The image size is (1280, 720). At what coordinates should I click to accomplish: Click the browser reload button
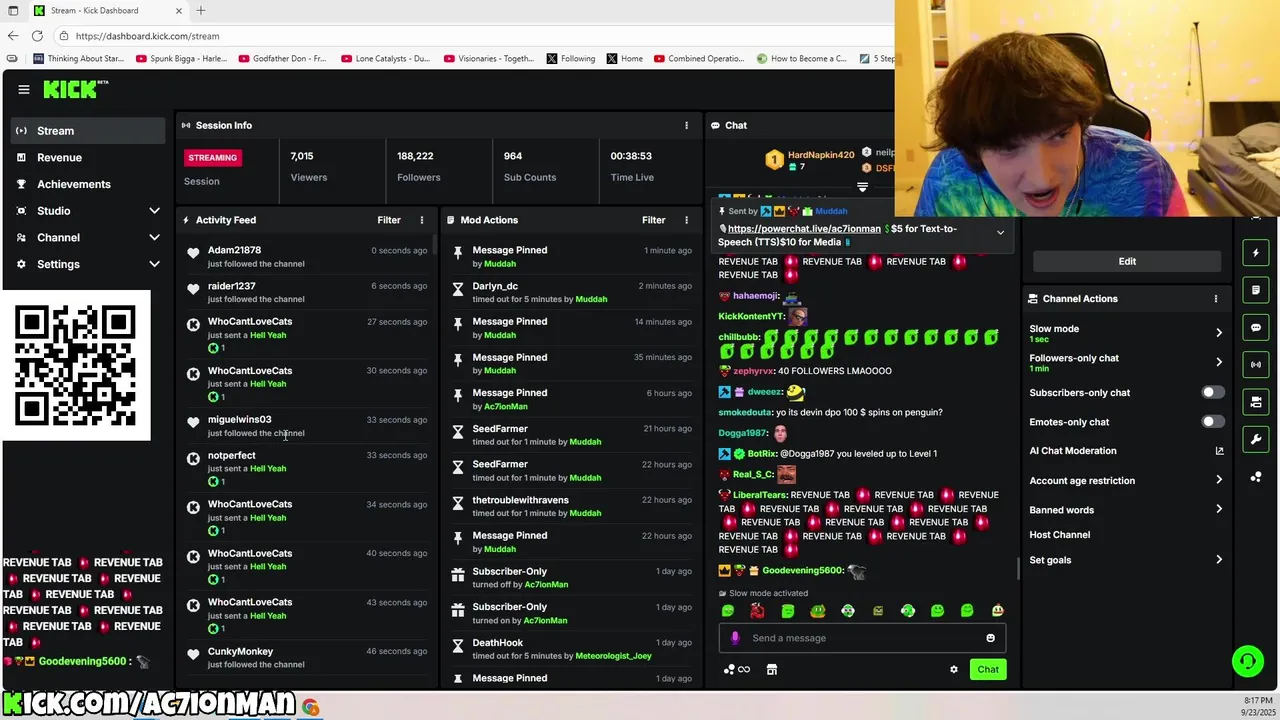(37, 36)
